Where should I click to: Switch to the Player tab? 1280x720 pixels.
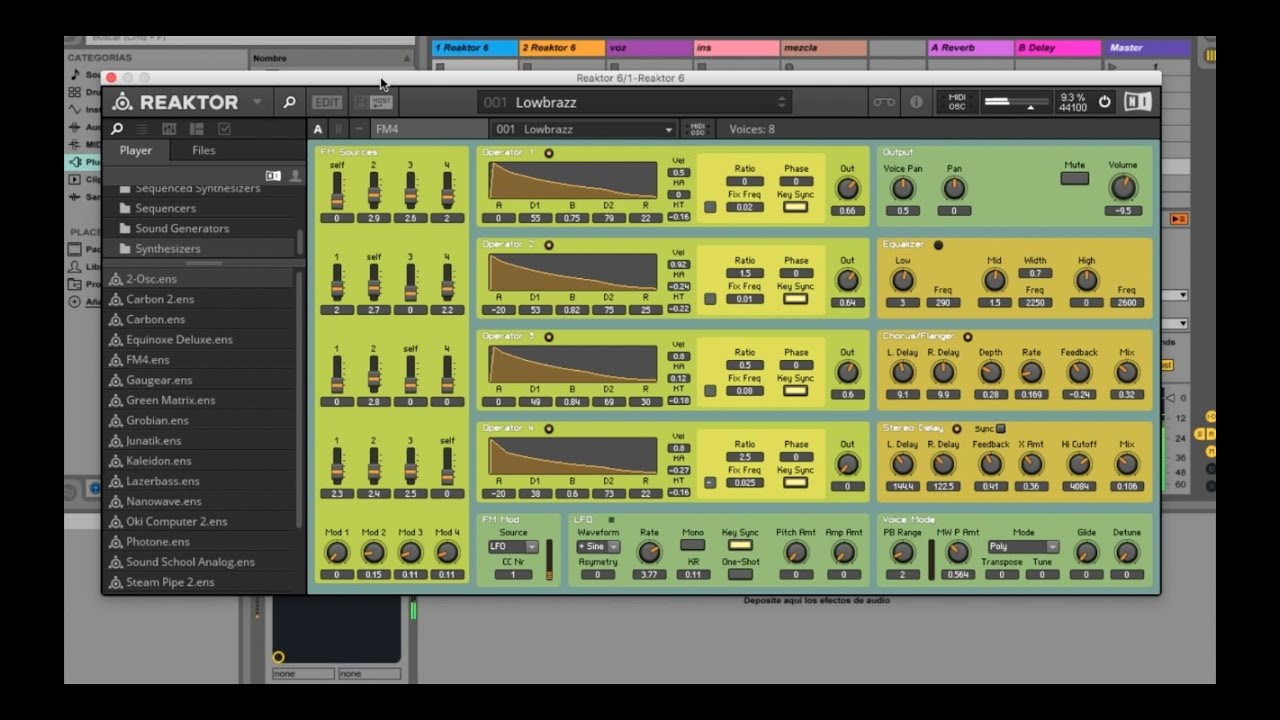[x=136, y=151]
